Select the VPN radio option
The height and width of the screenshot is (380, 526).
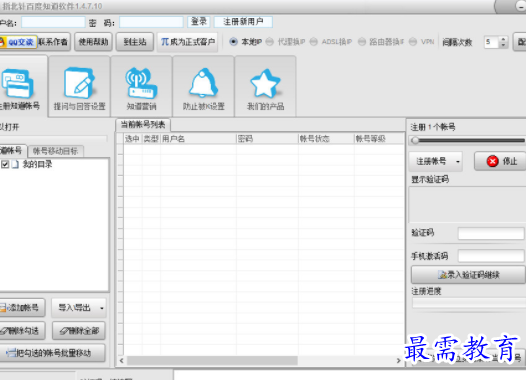413,42
